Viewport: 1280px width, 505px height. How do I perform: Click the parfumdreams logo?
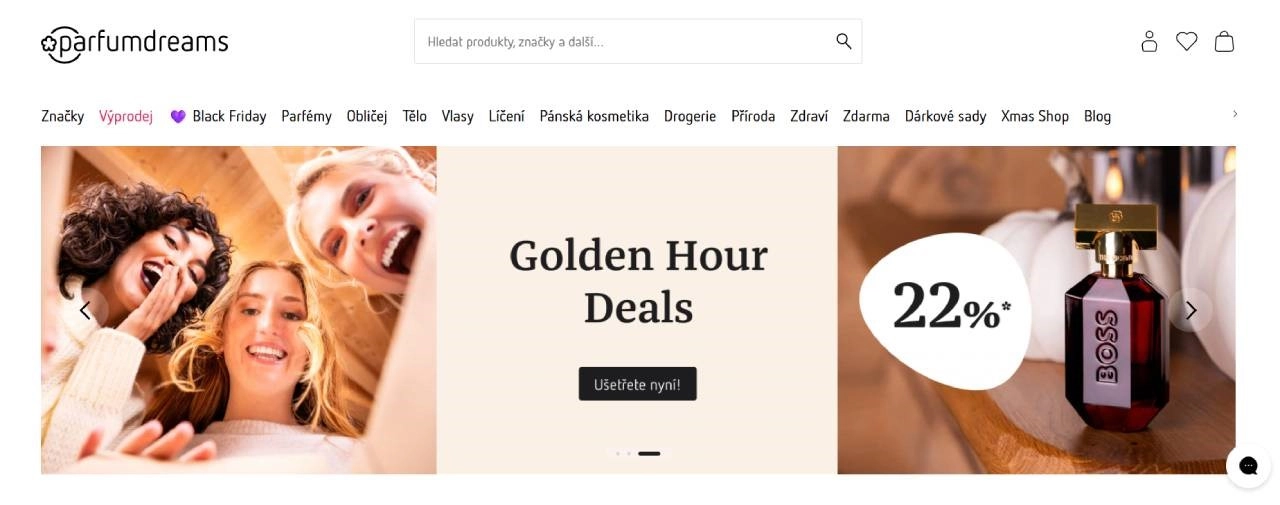(x=135, y=43)
